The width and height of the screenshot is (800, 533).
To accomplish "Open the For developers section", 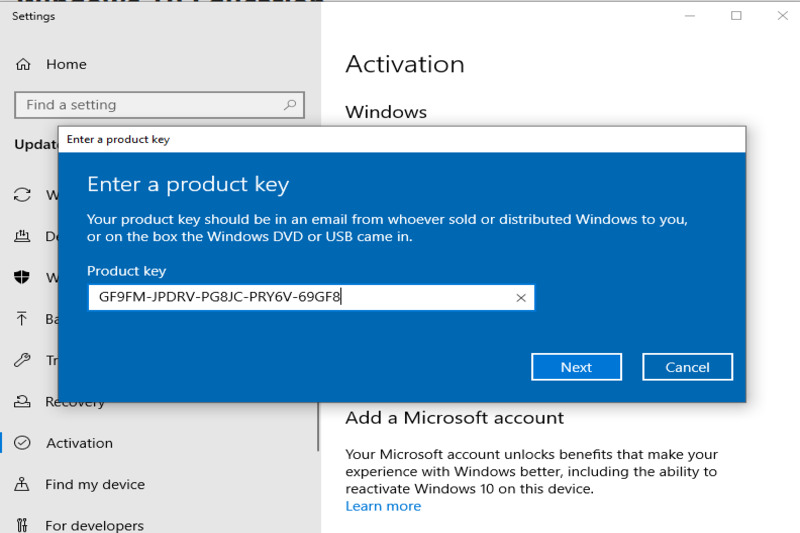I will point(94,525).
